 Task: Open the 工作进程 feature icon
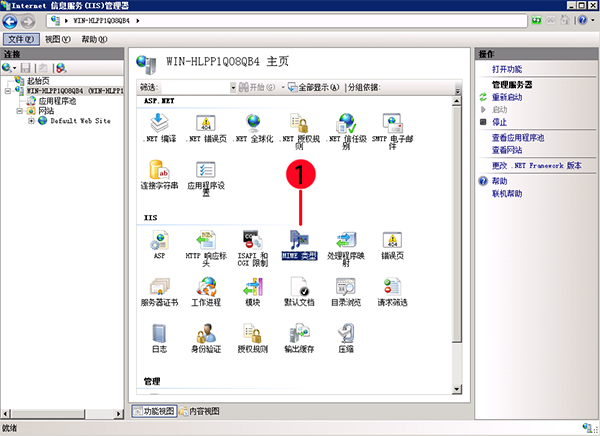tap(206, 292)
